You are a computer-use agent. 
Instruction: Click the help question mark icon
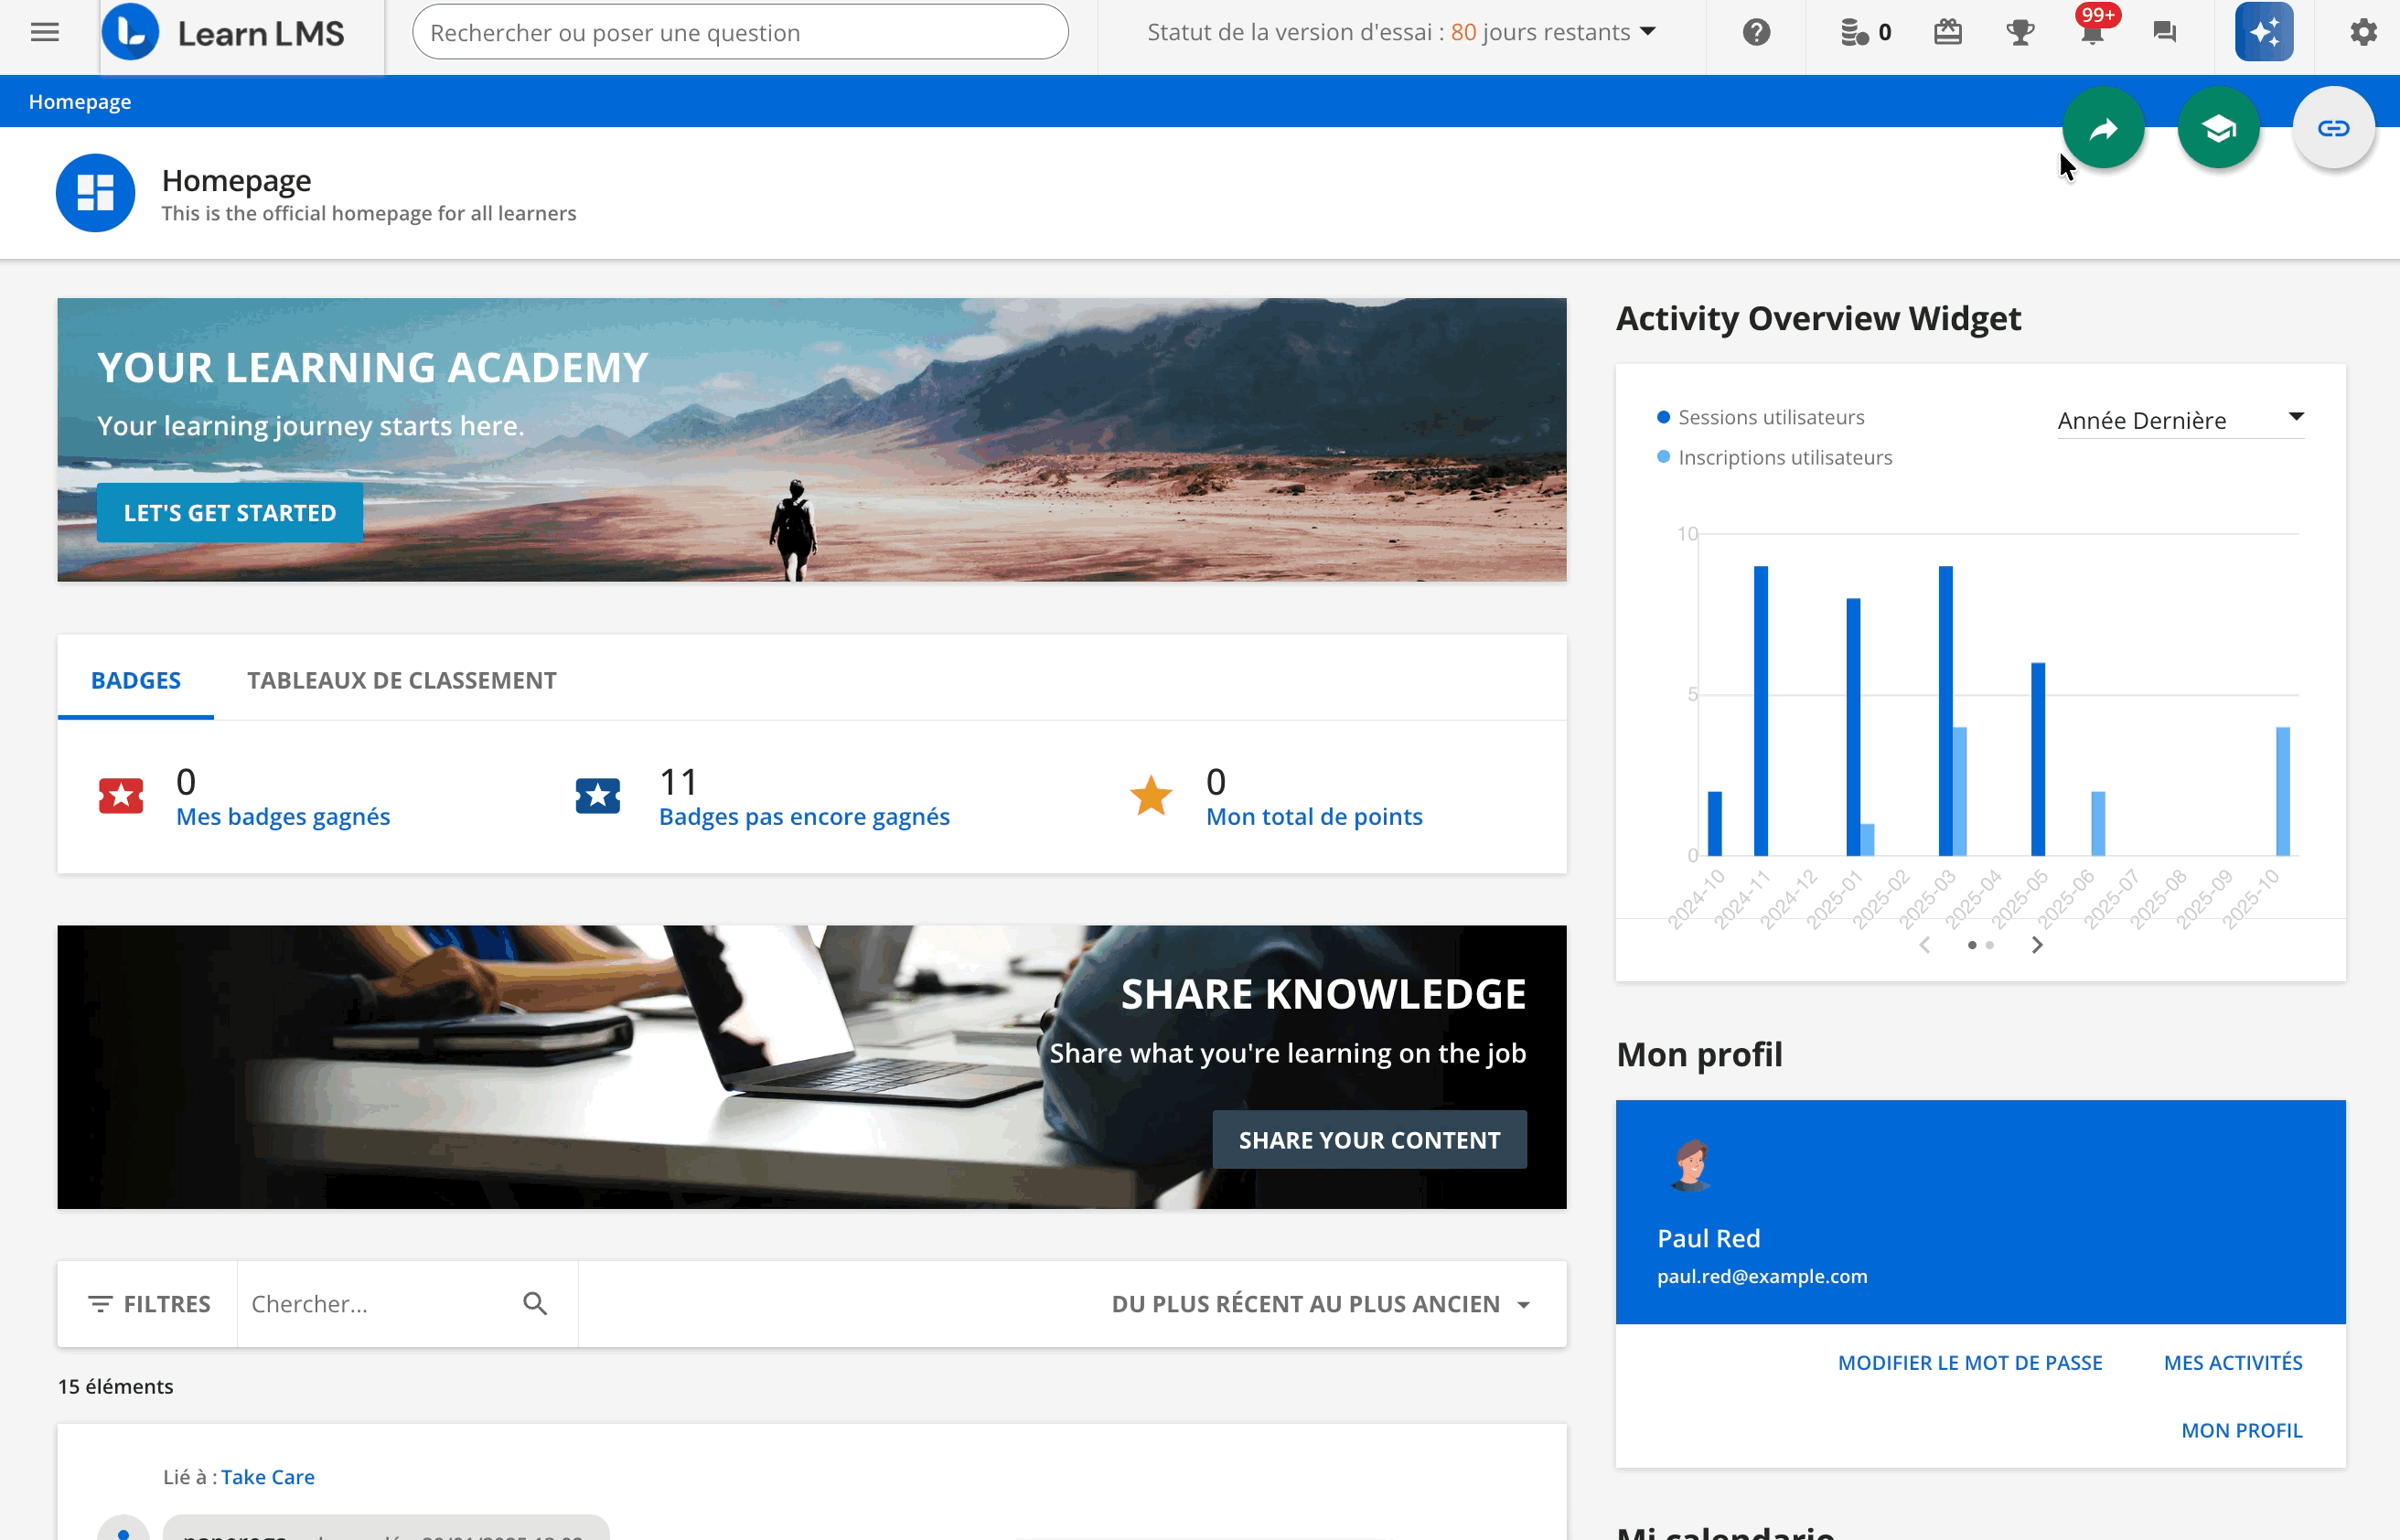[1756, 32]
